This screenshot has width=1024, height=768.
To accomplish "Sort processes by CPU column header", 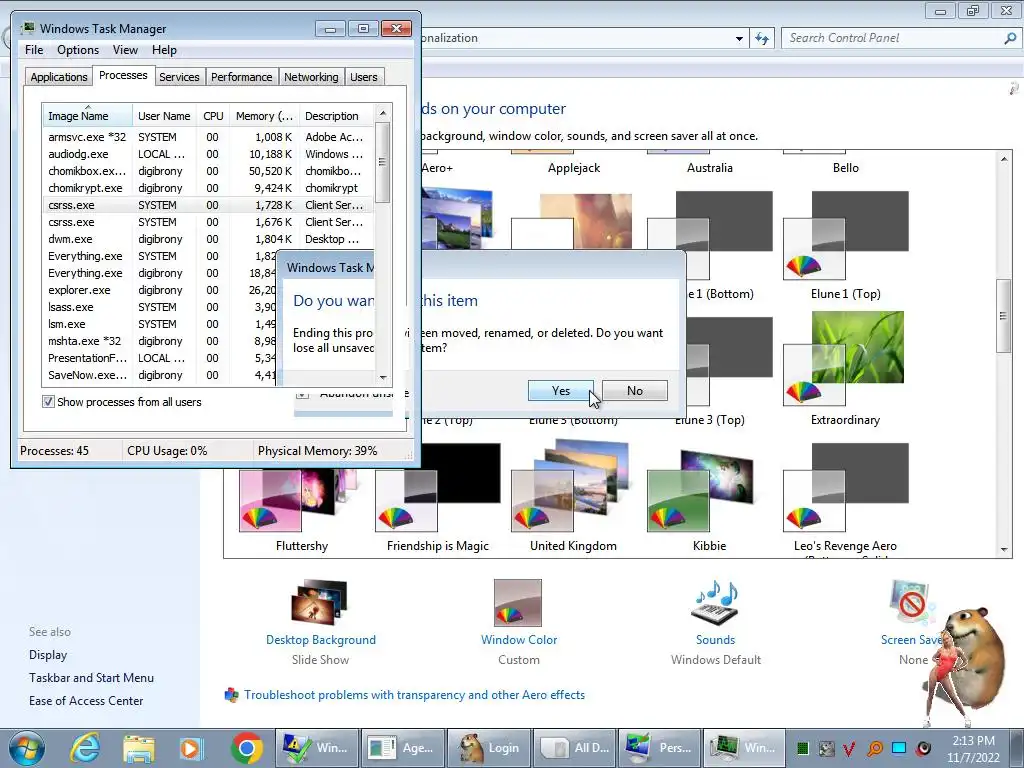I will coord(213,115).
